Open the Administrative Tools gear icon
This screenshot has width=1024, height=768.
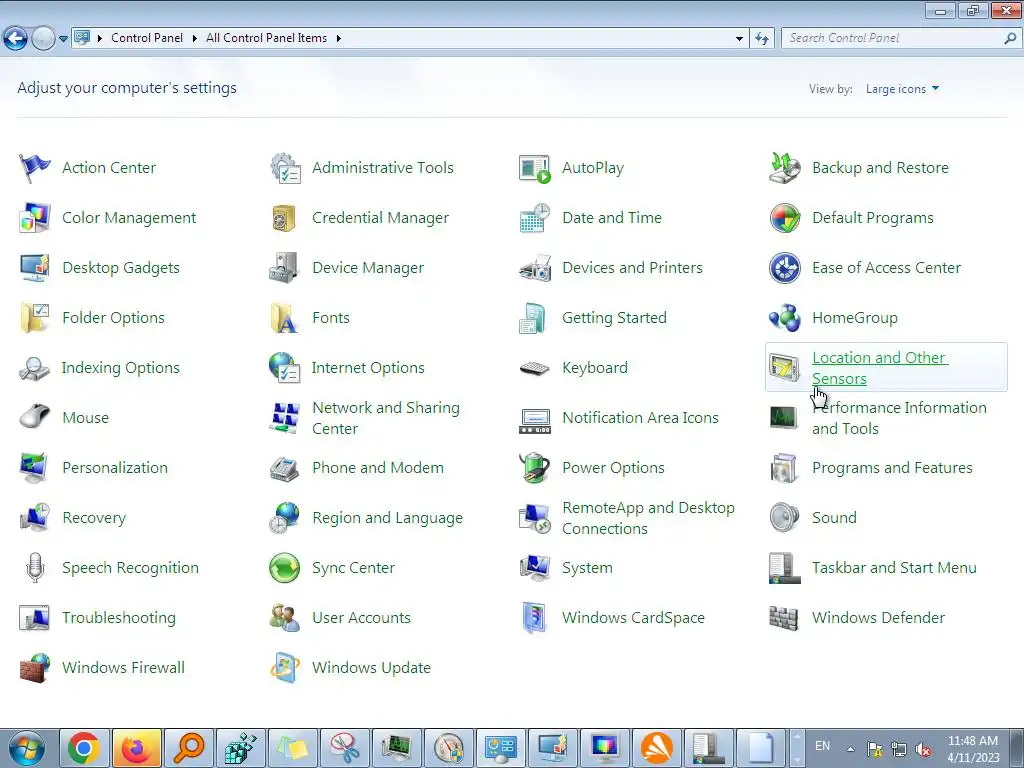[x=285, y=168]
